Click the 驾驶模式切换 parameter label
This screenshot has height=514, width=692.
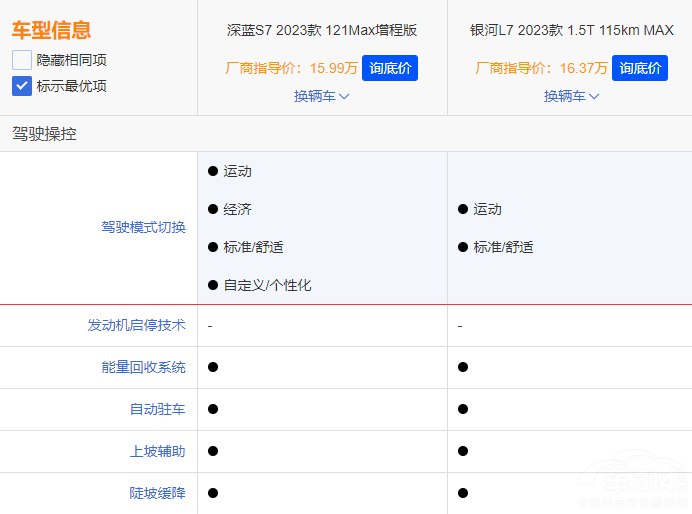pyautogui.click(x=143, y=227)
